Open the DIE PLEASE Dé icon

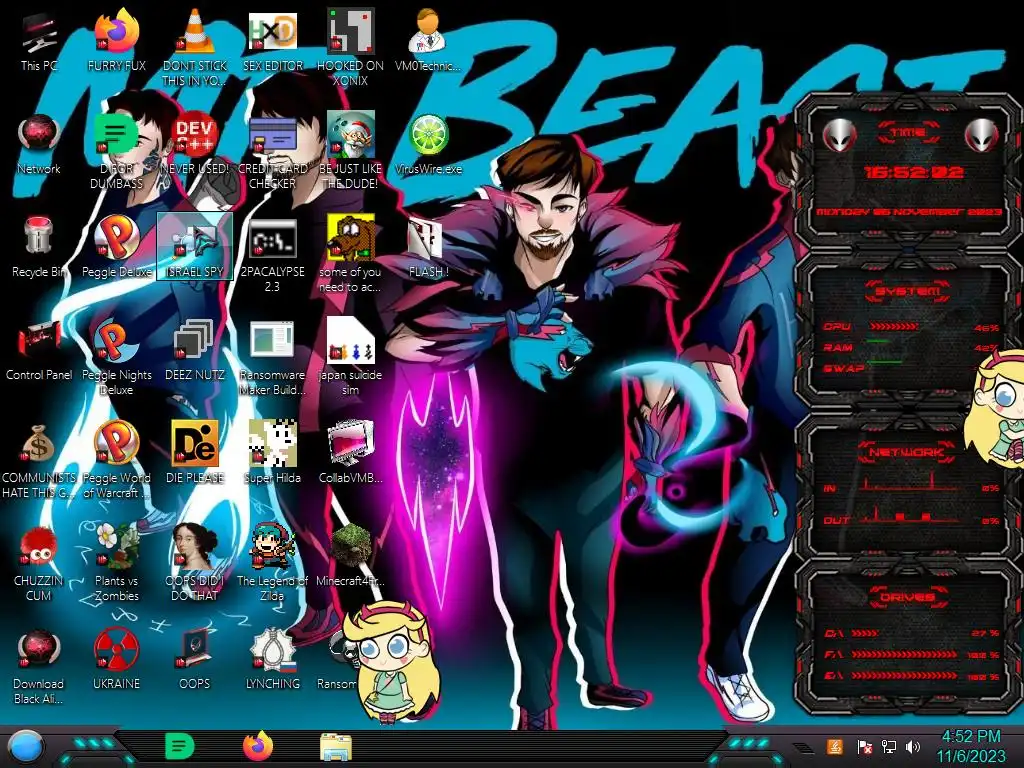pyautogui.click(x=195, y=453)
